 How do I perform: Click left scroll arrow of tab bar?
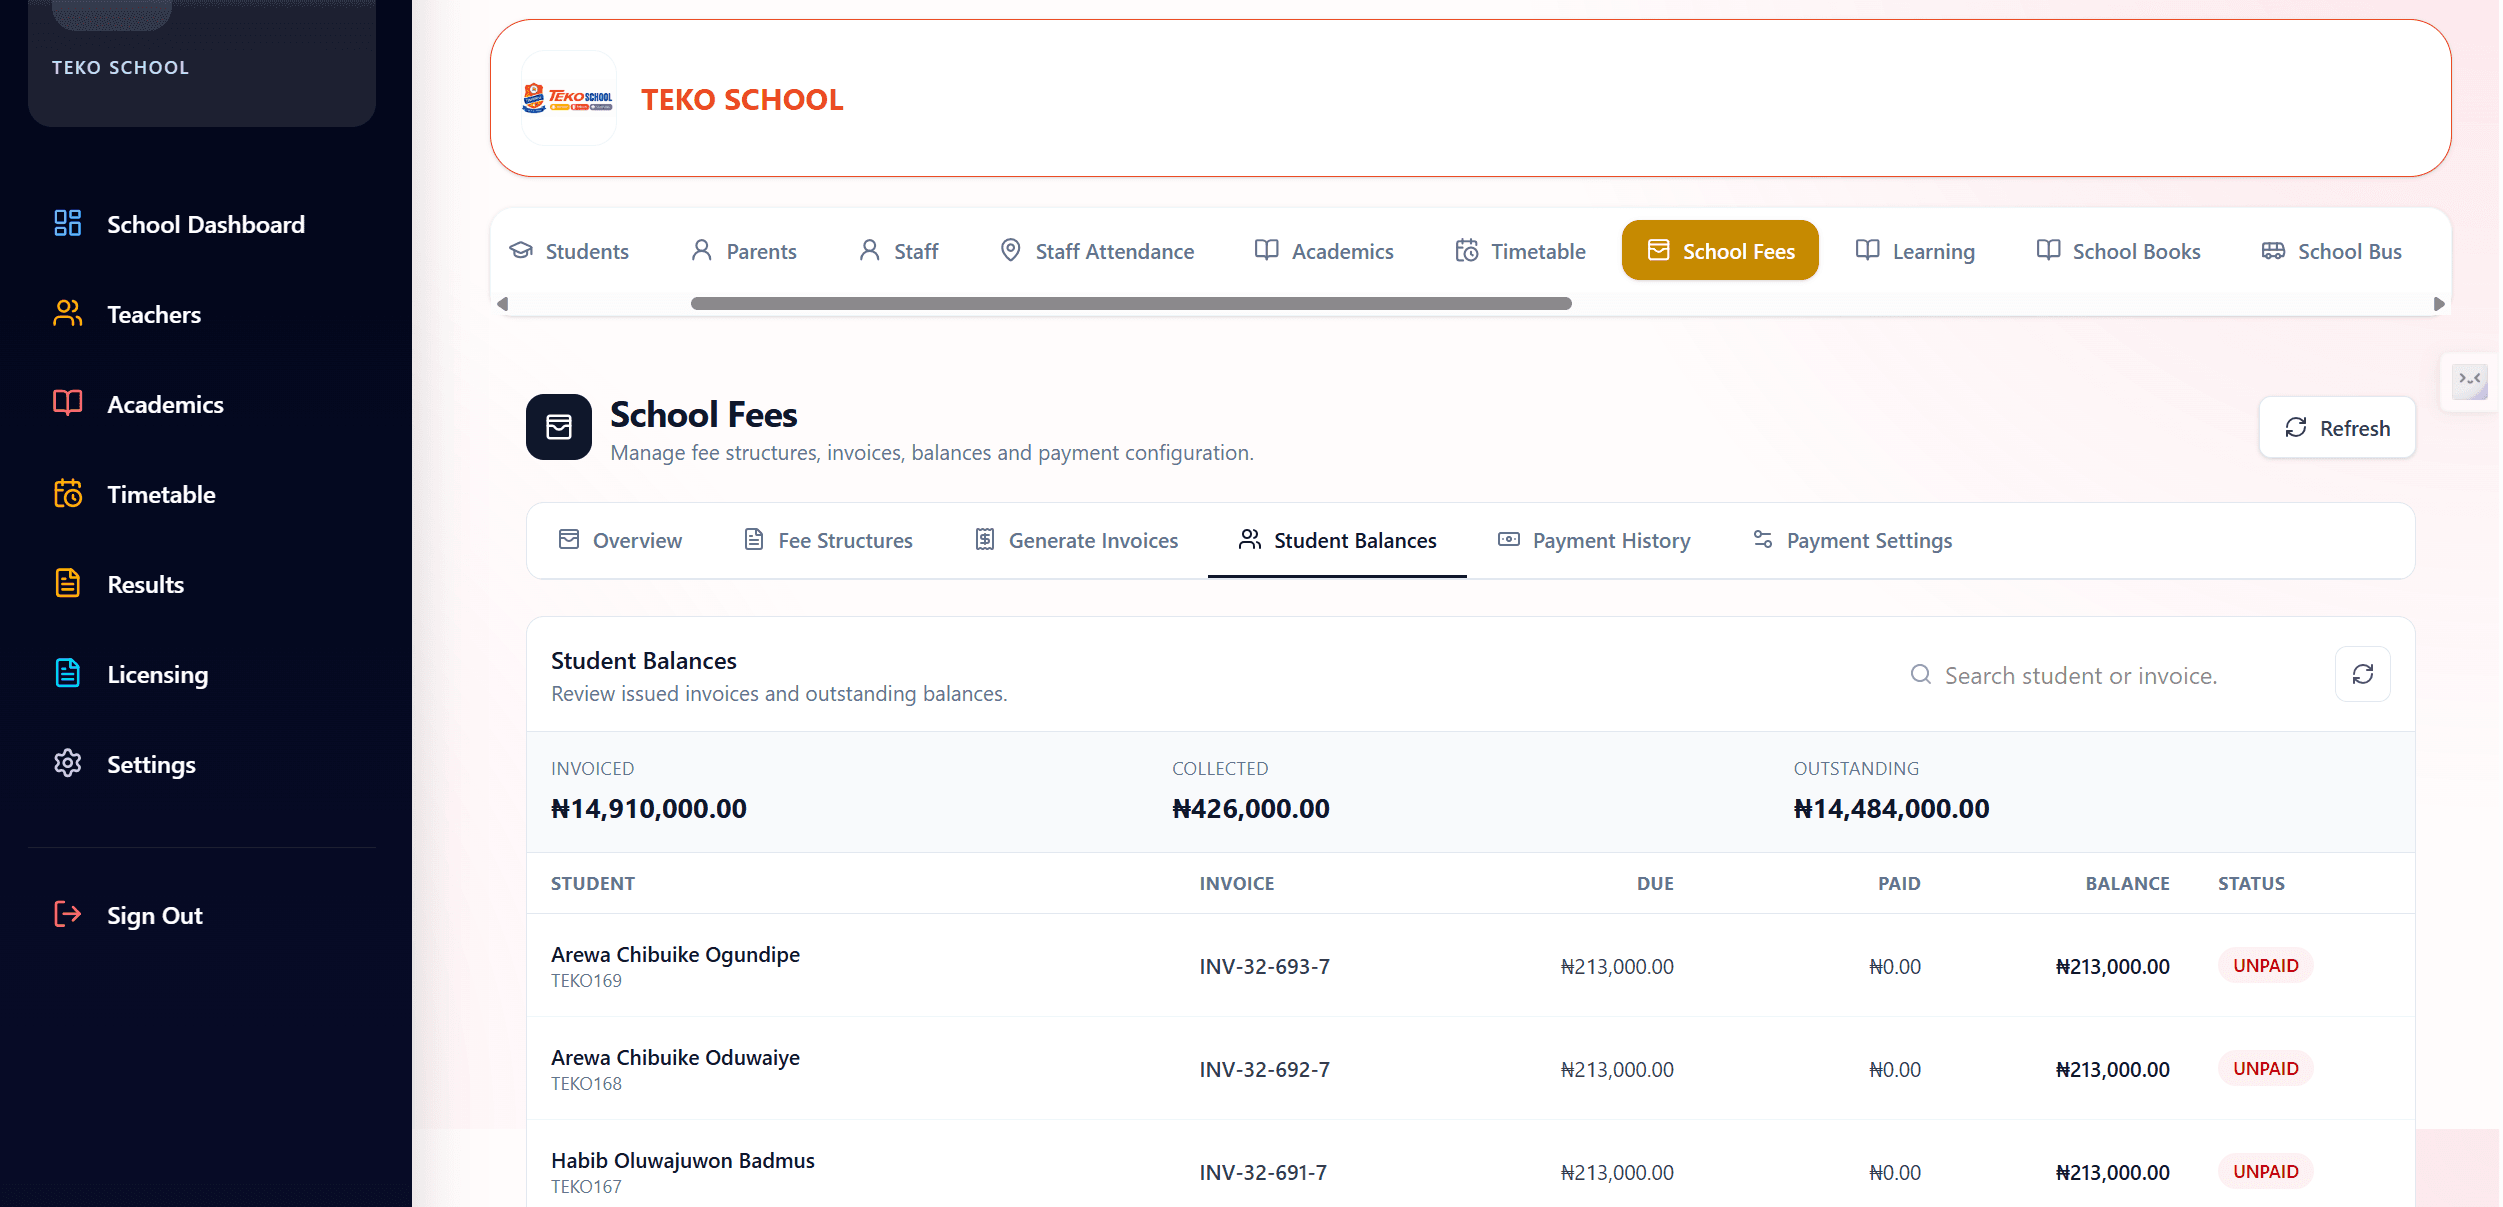point(503,304)
